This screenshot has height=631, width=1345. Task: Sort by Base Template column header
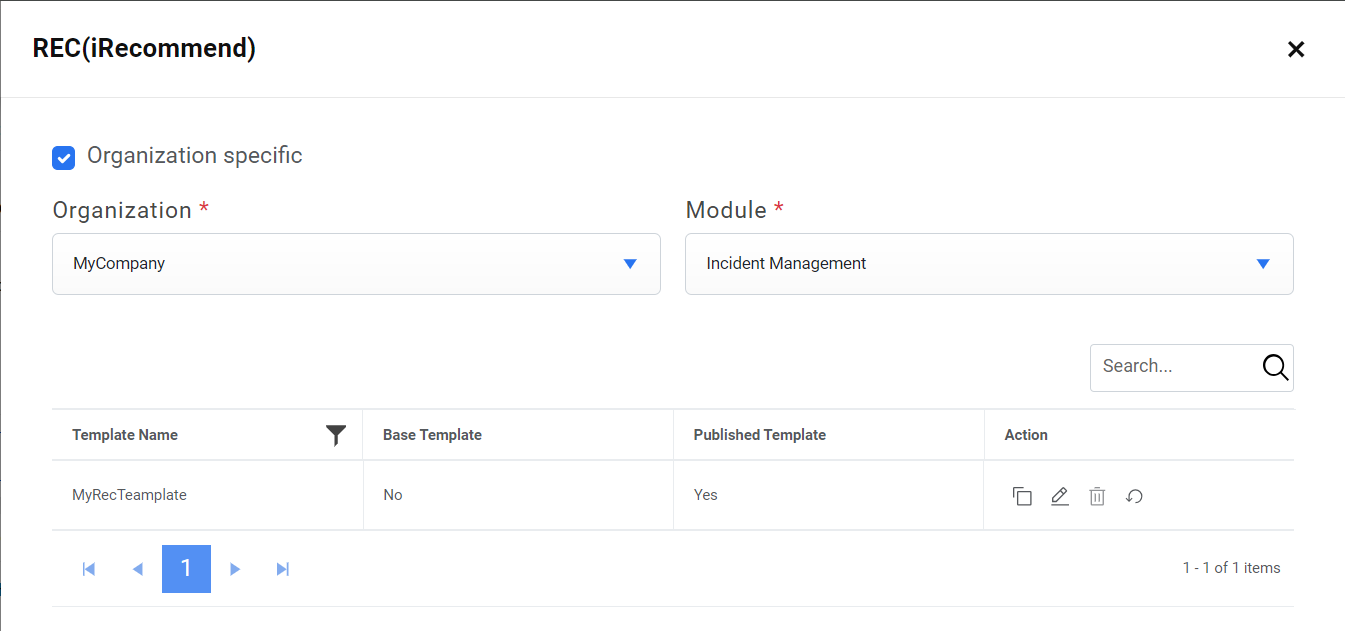(x=432, y=435)
